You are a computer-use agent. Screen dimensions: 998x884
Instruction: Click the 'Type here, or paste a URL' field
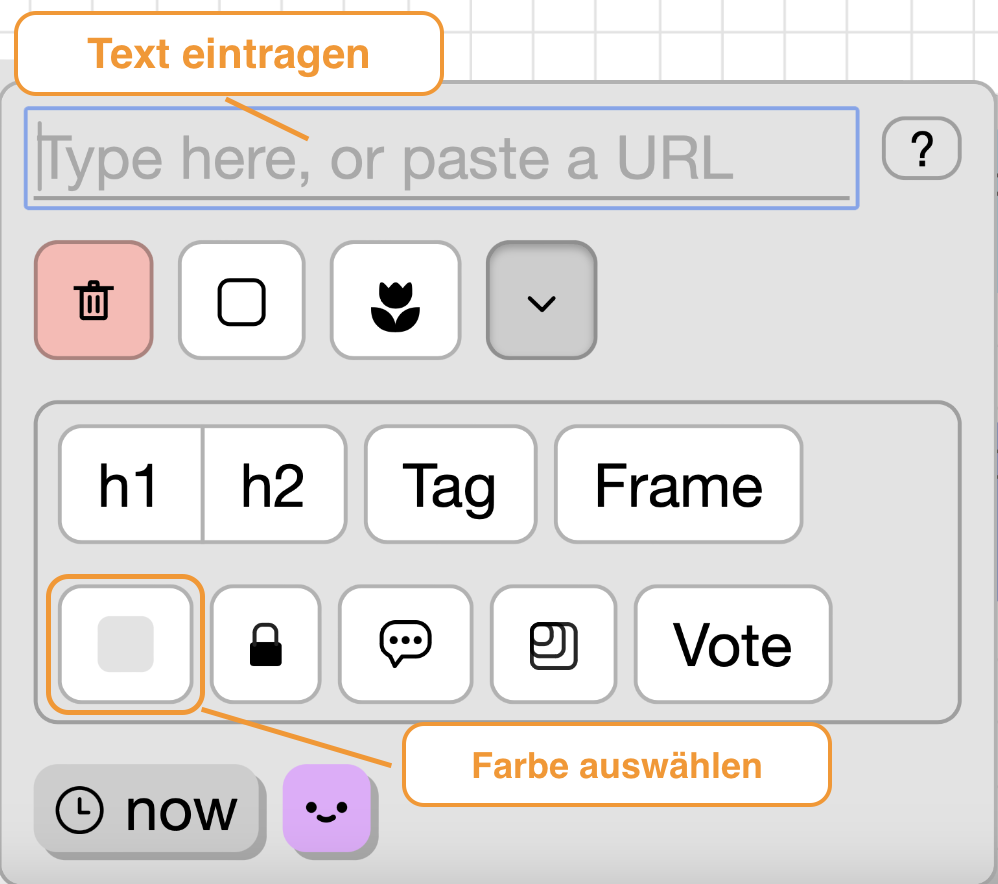pos(440,158)
